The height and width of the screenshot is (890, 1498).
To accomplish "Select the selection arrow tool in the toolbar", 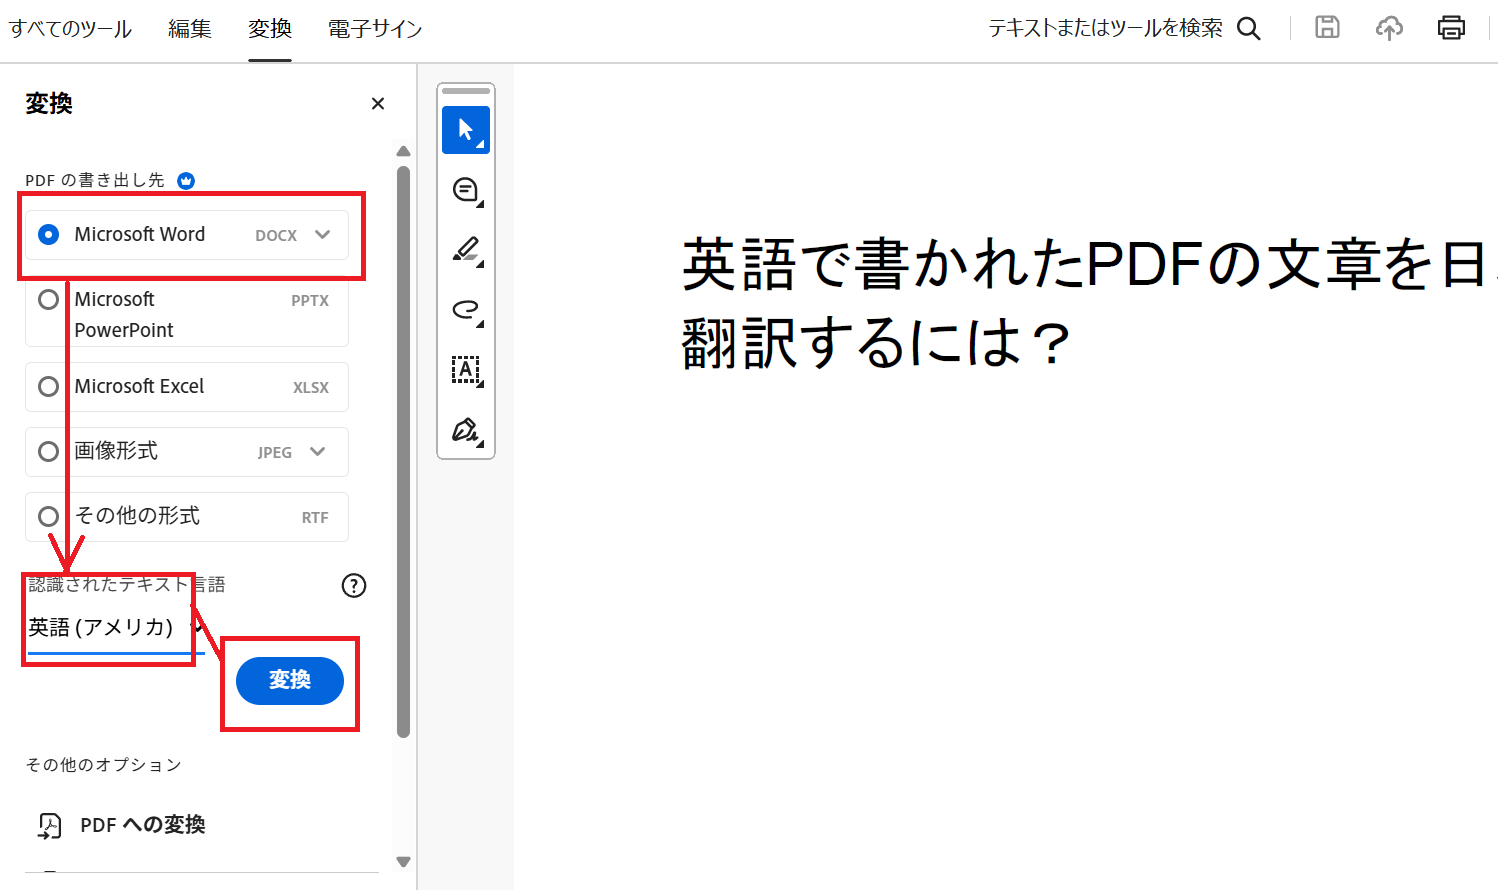I will click(465, 129).
